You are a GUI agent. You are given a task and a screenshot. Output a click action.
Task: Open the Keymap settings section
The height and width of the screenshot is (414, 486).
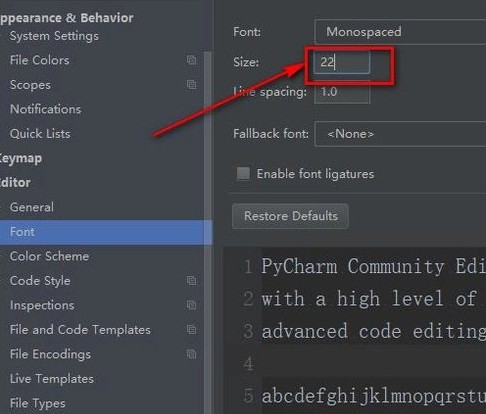pos(21,158)
